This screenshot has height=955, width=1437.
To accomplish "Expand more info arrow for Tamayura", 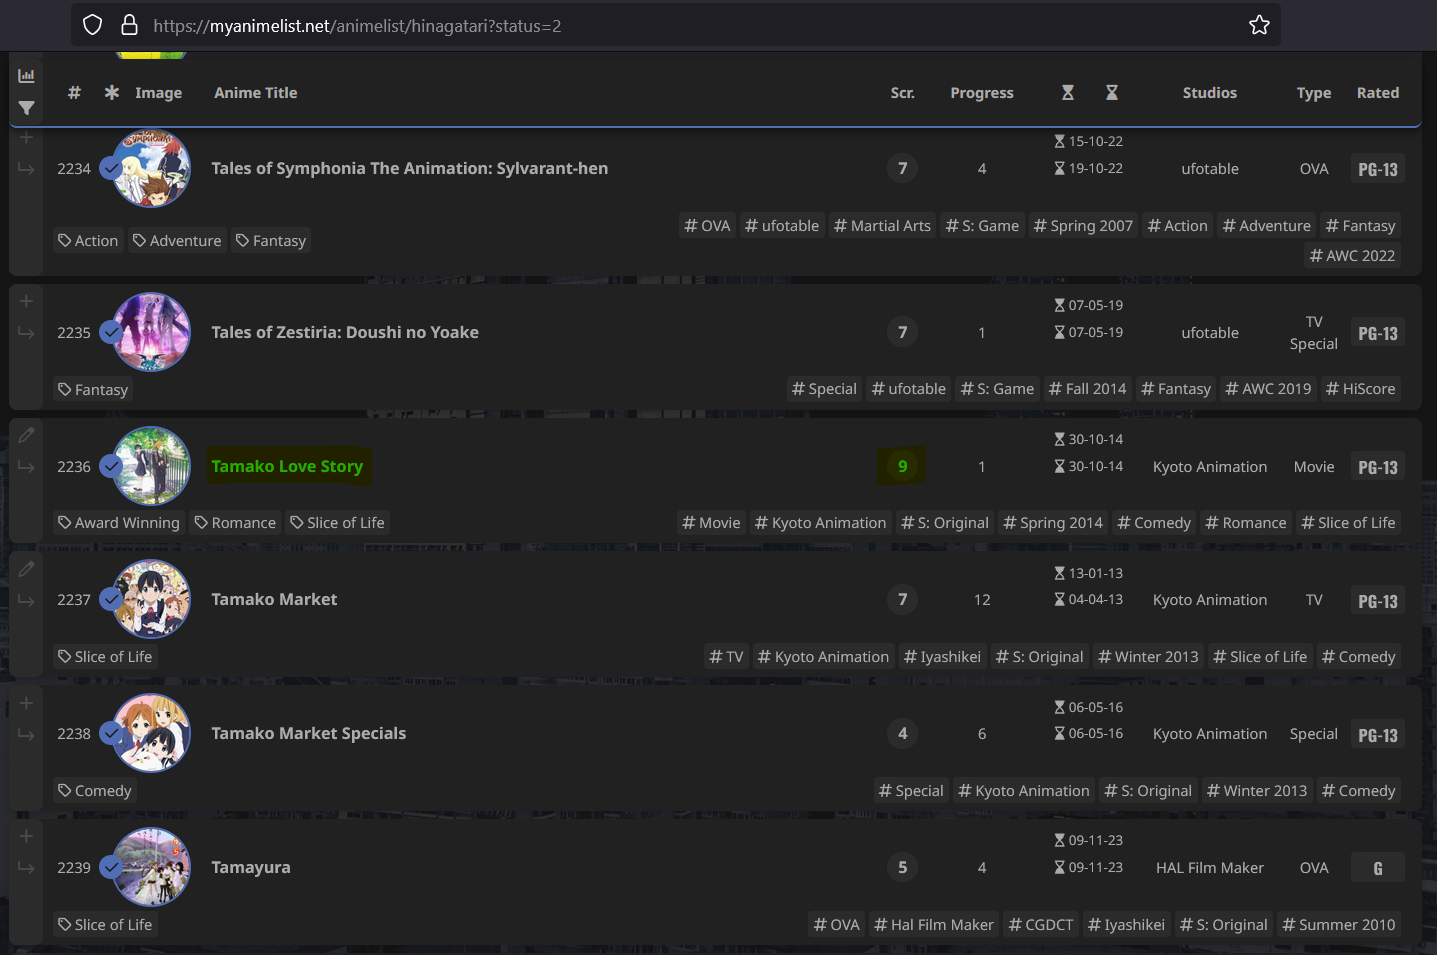I will 26,868.
